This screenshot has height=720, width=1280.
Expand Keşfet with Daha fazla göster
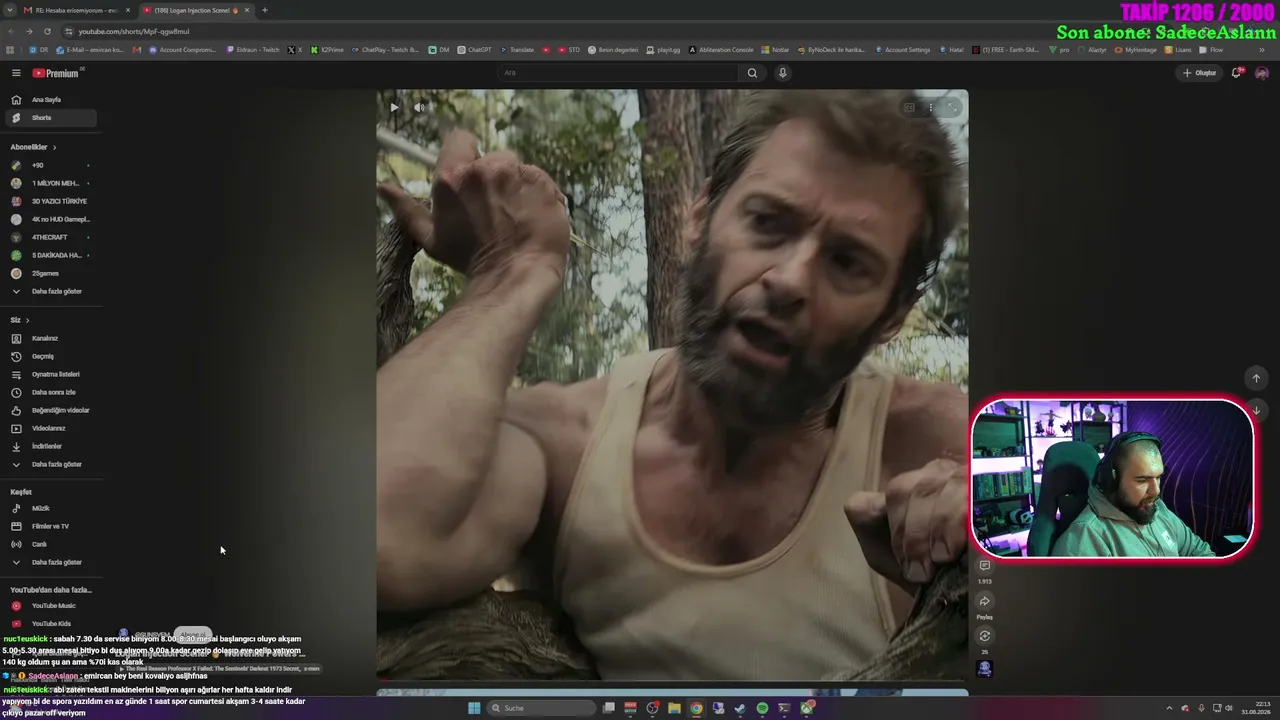point(50,562)
